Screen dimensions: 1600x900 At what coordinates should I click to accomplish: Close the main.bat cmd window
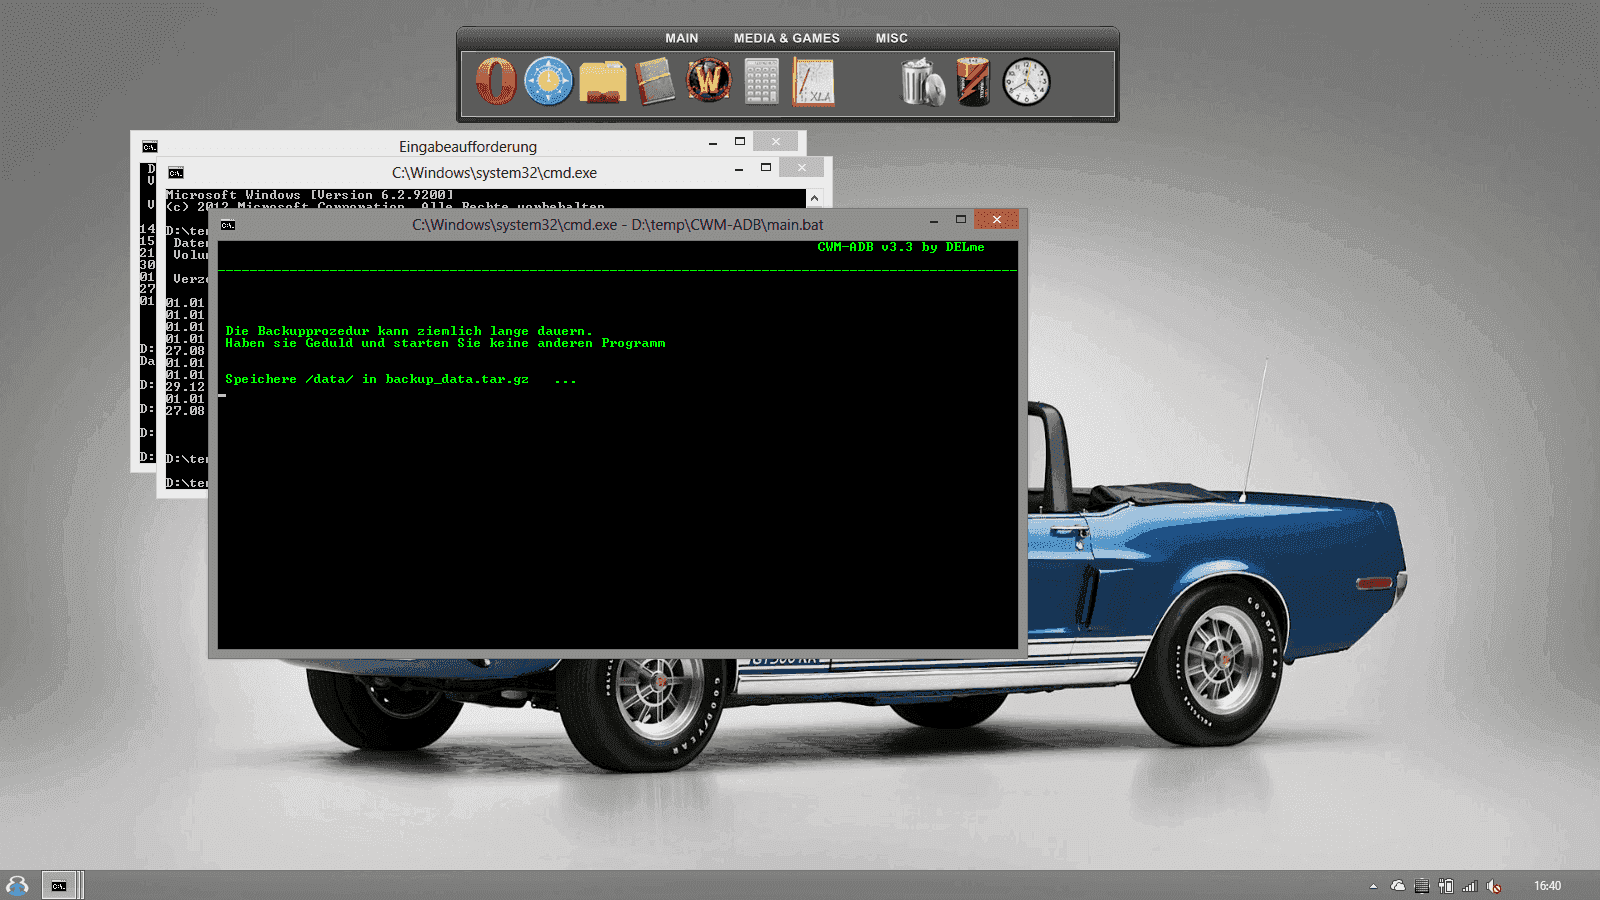point(997,219)
